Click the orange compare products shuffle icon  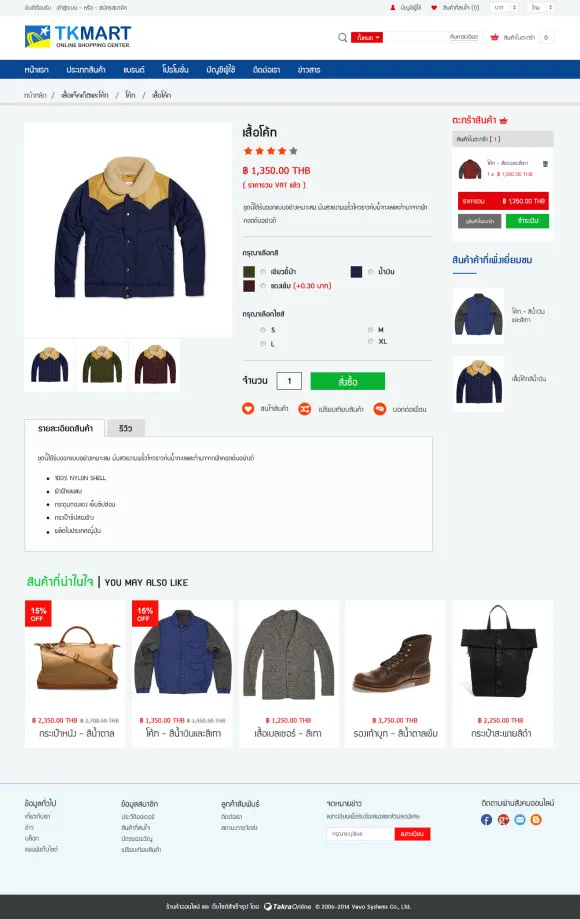tap(305, 409)
